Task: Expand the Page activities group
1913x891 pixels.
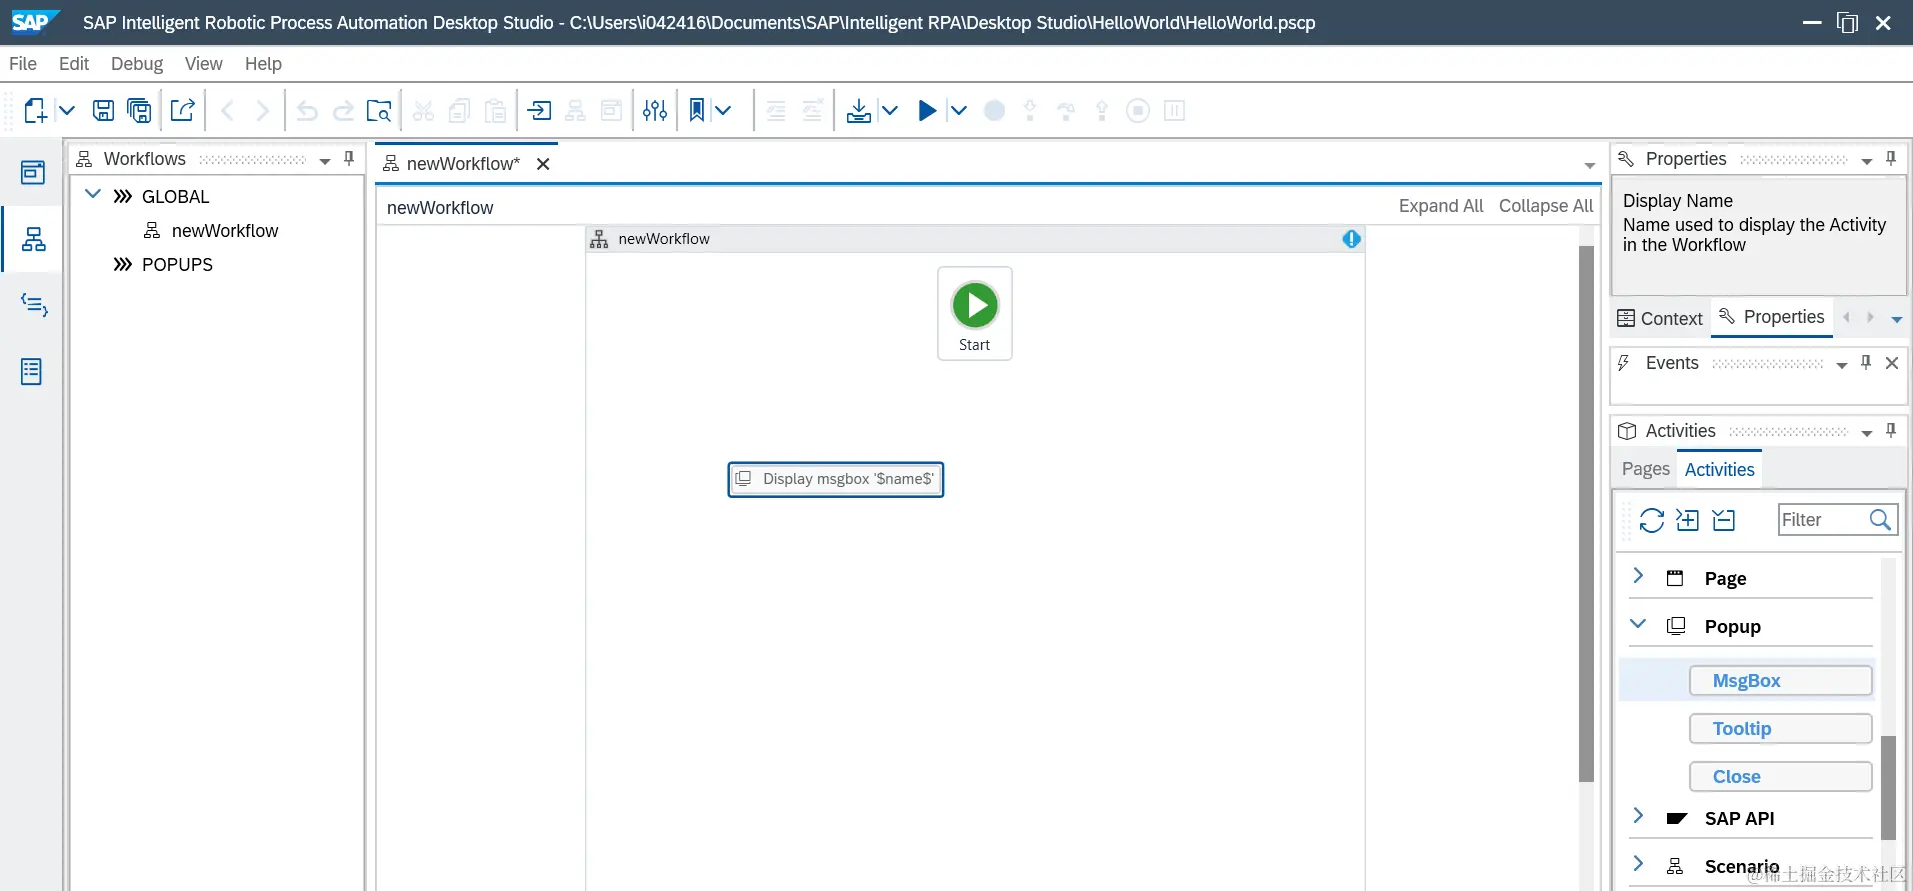Action: point(1638,575)
